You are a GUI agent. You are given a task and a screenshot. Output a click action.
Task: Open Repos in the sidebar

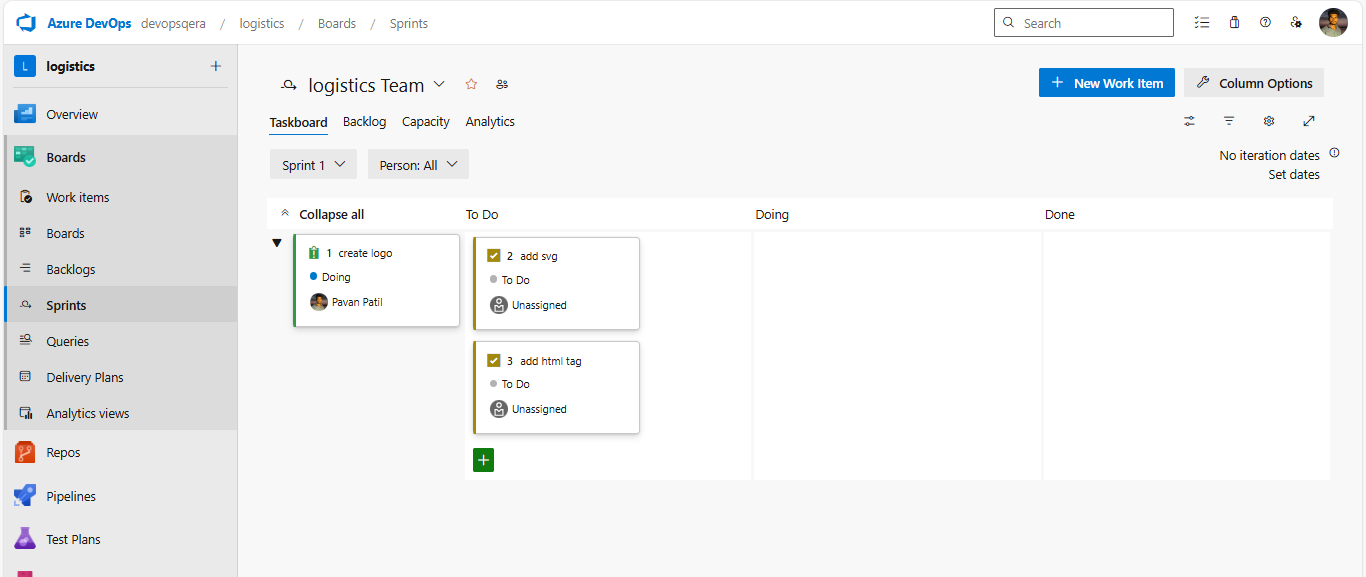tap(63, 453)
